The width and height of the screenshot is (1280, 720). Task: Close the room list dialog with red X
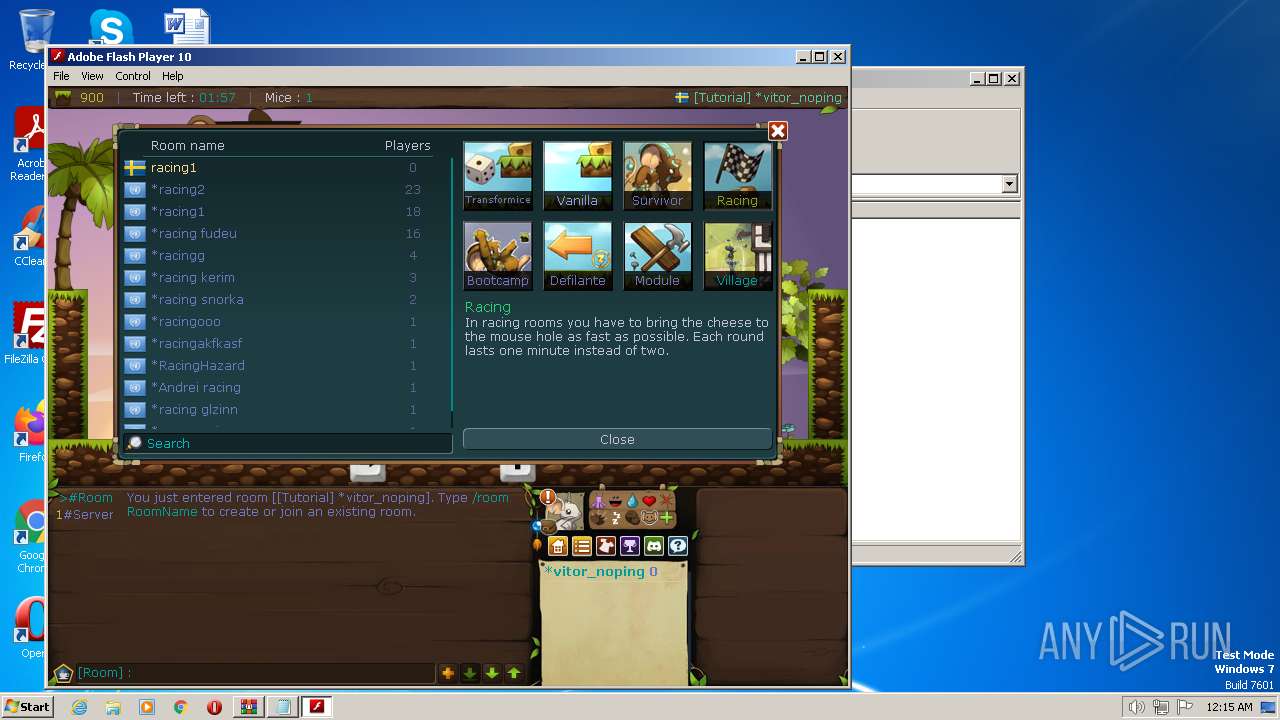(778, 131)
